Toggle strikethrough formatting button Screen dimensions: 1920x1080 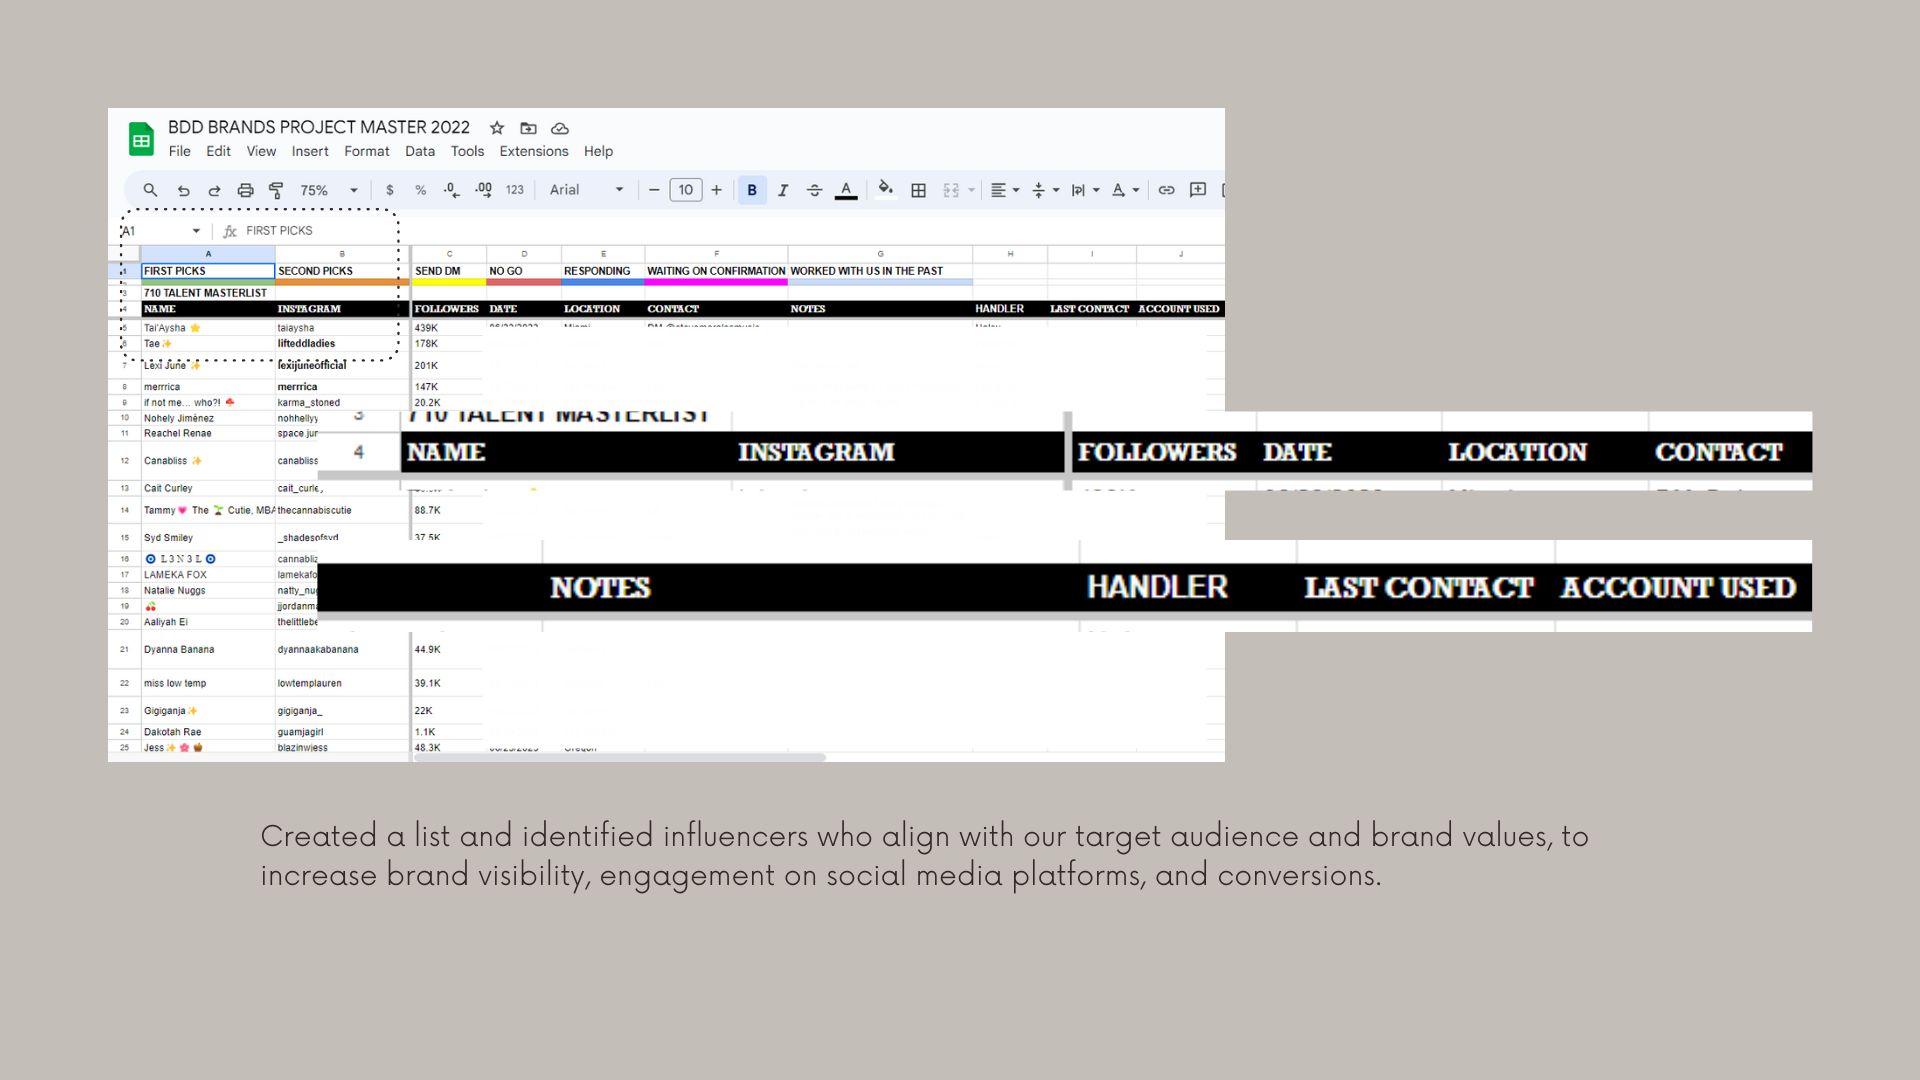click(x=814, y=190)
